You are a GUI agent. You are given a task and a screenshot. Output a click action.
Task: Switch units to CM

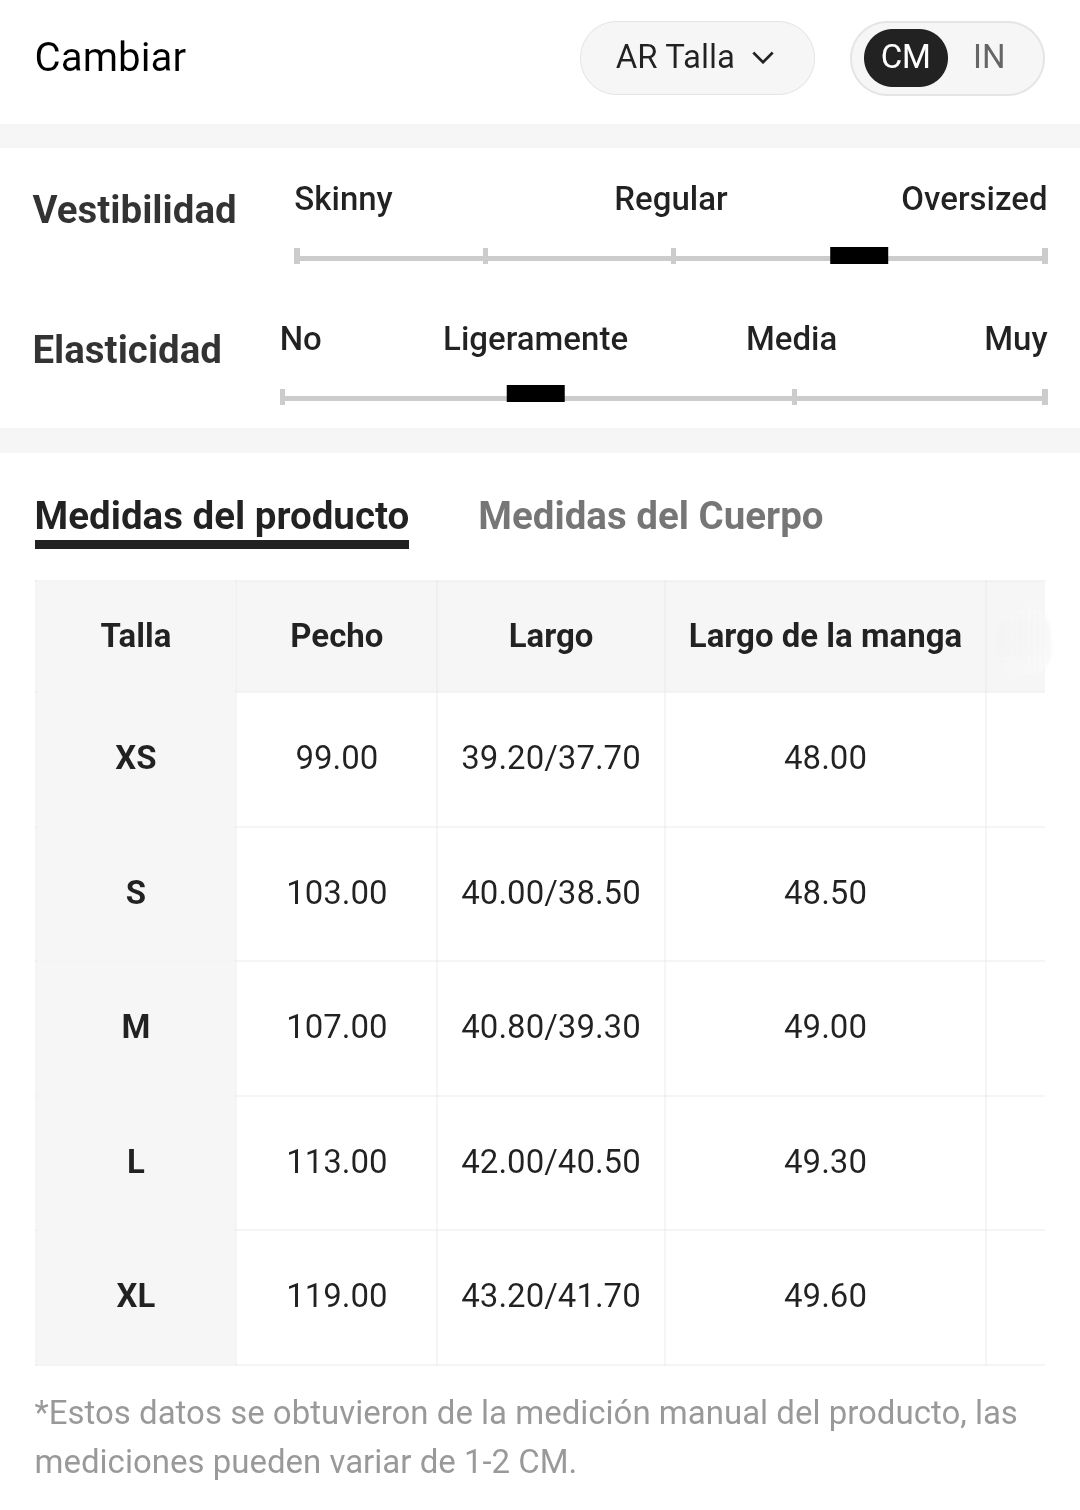(905, 58)
